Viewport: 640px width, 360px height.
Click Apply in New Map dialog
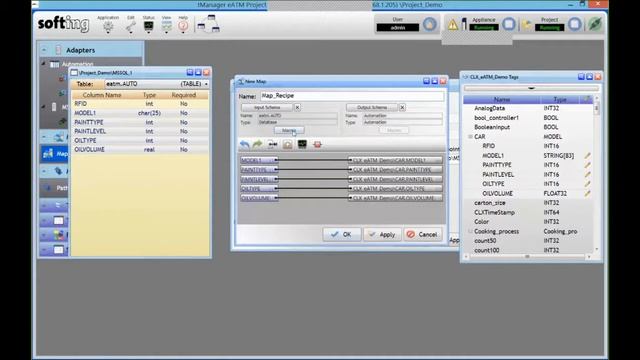pos(382,234)
